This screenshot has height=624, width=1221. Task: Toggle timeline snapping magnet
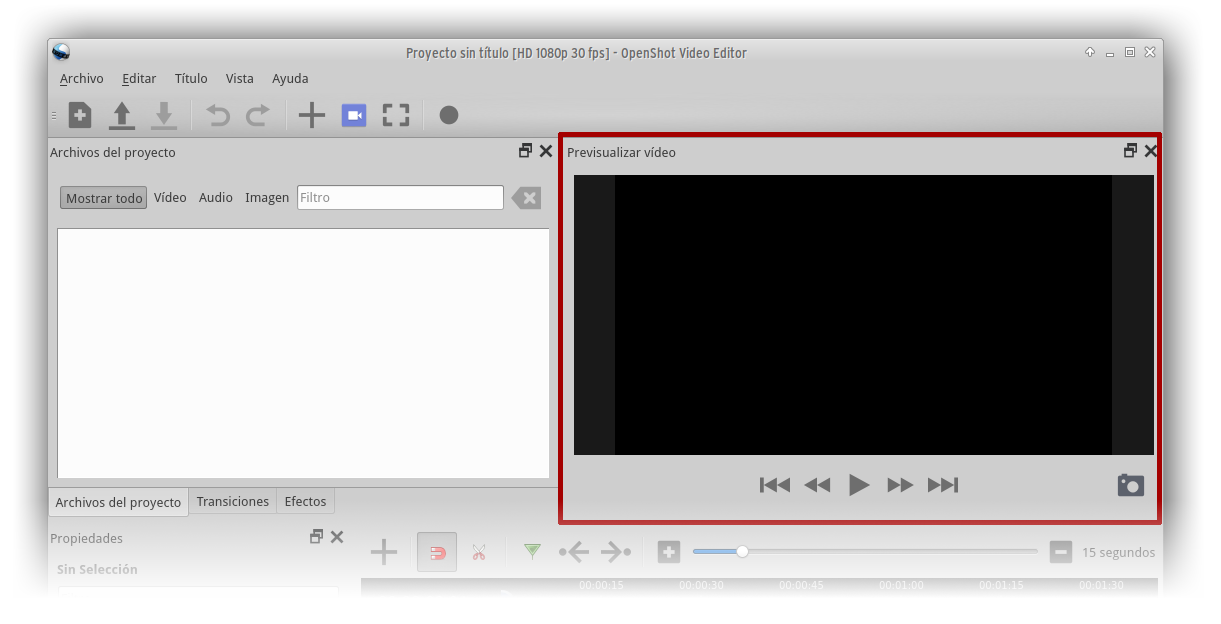click(x=437, y=552)
